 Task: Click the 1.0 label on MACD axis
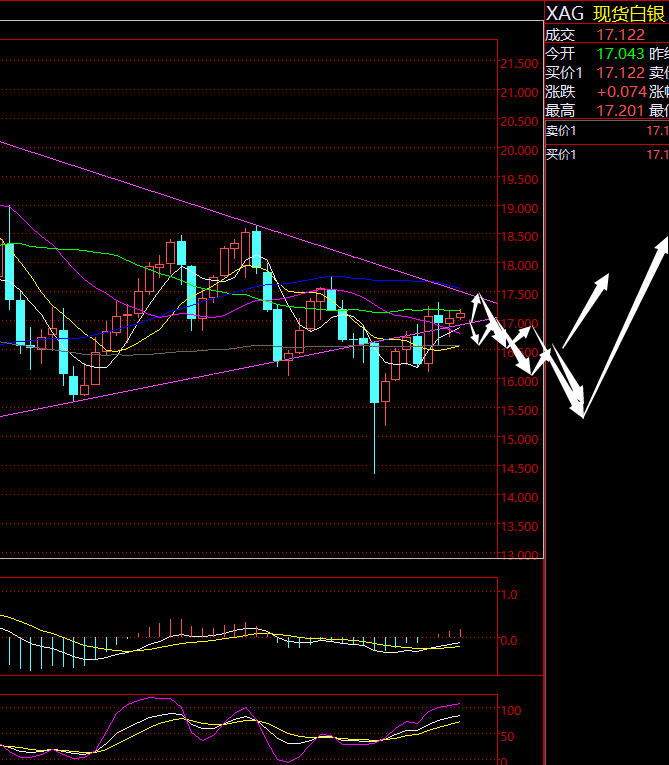click(508, 595)
